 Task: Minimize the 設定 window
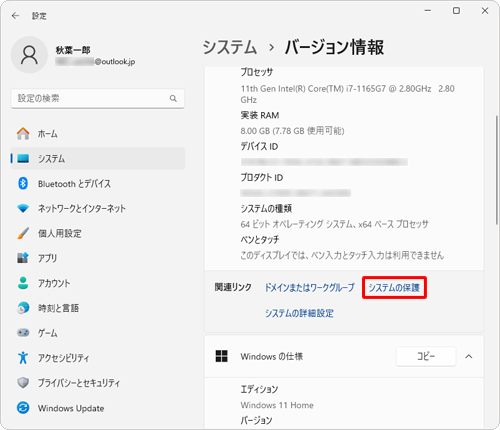click(x=428, y=11)
